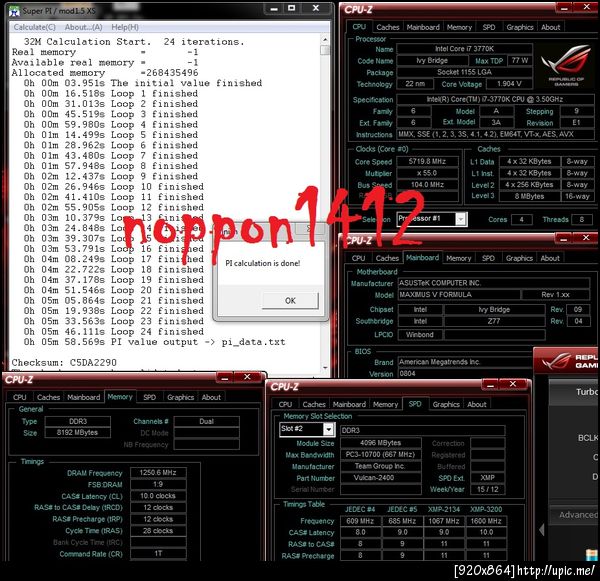Select the Graphics tab in Mainboard CPU-Z window
The image size is (600, 581).
519,258
